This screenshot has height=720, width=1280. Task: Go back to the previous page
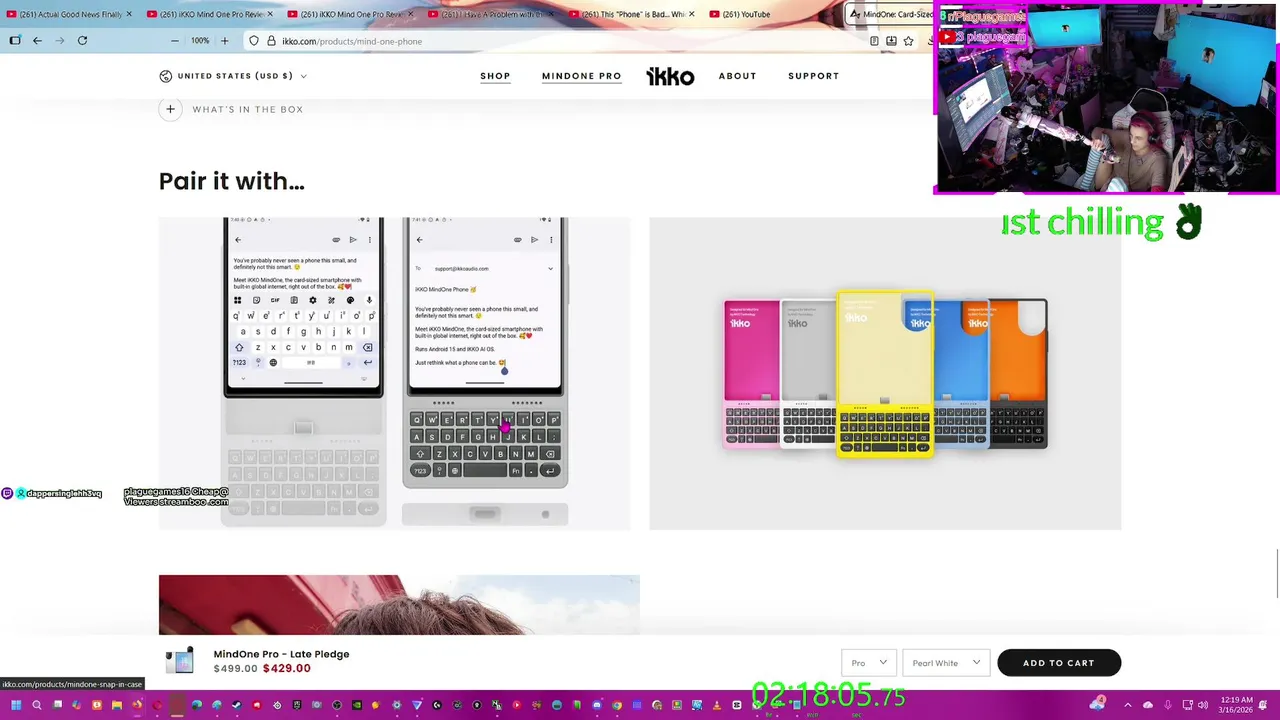click(37, 41)
